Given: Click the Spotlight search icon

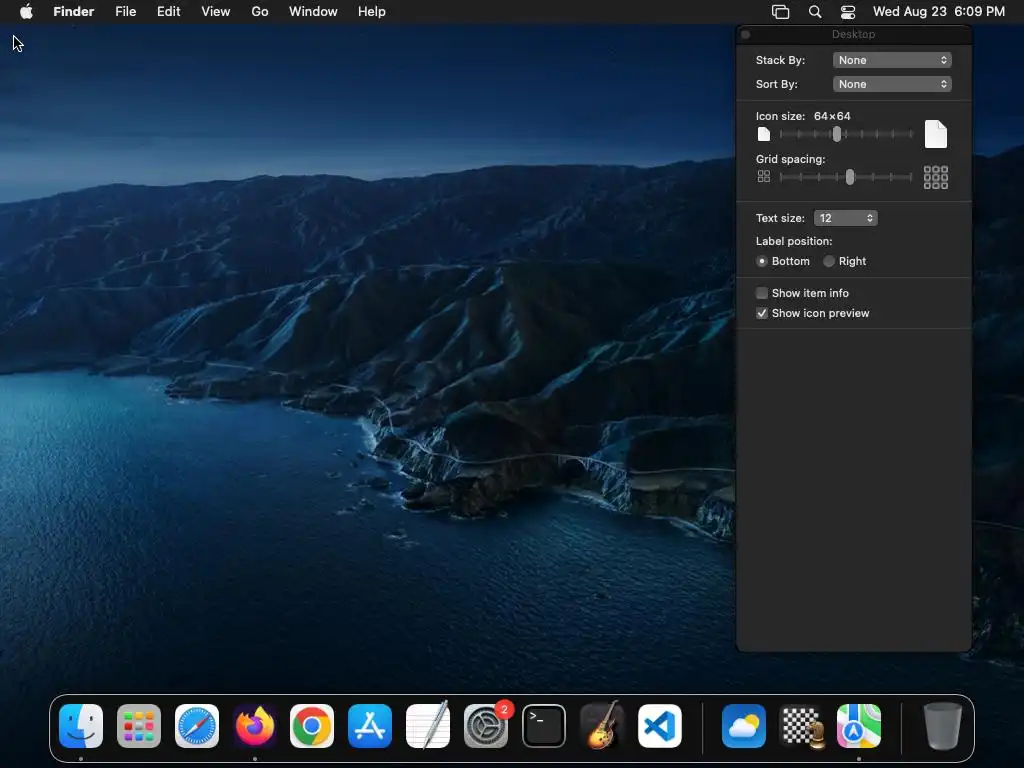Looking at the screenshot, I should click(815, 12).
